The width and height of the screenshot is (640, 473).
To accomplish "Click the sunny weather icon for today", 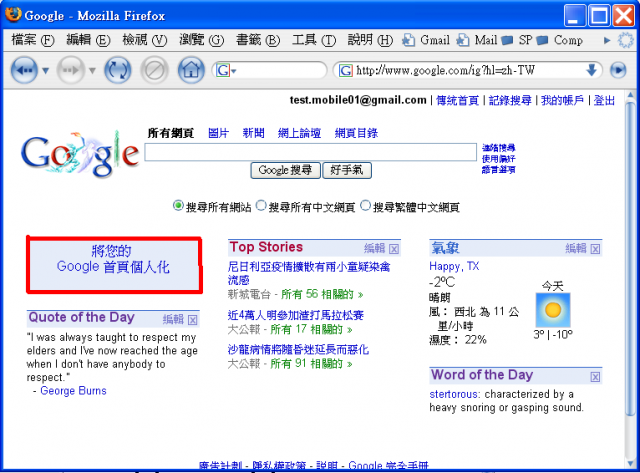I will tap(553, 310).
